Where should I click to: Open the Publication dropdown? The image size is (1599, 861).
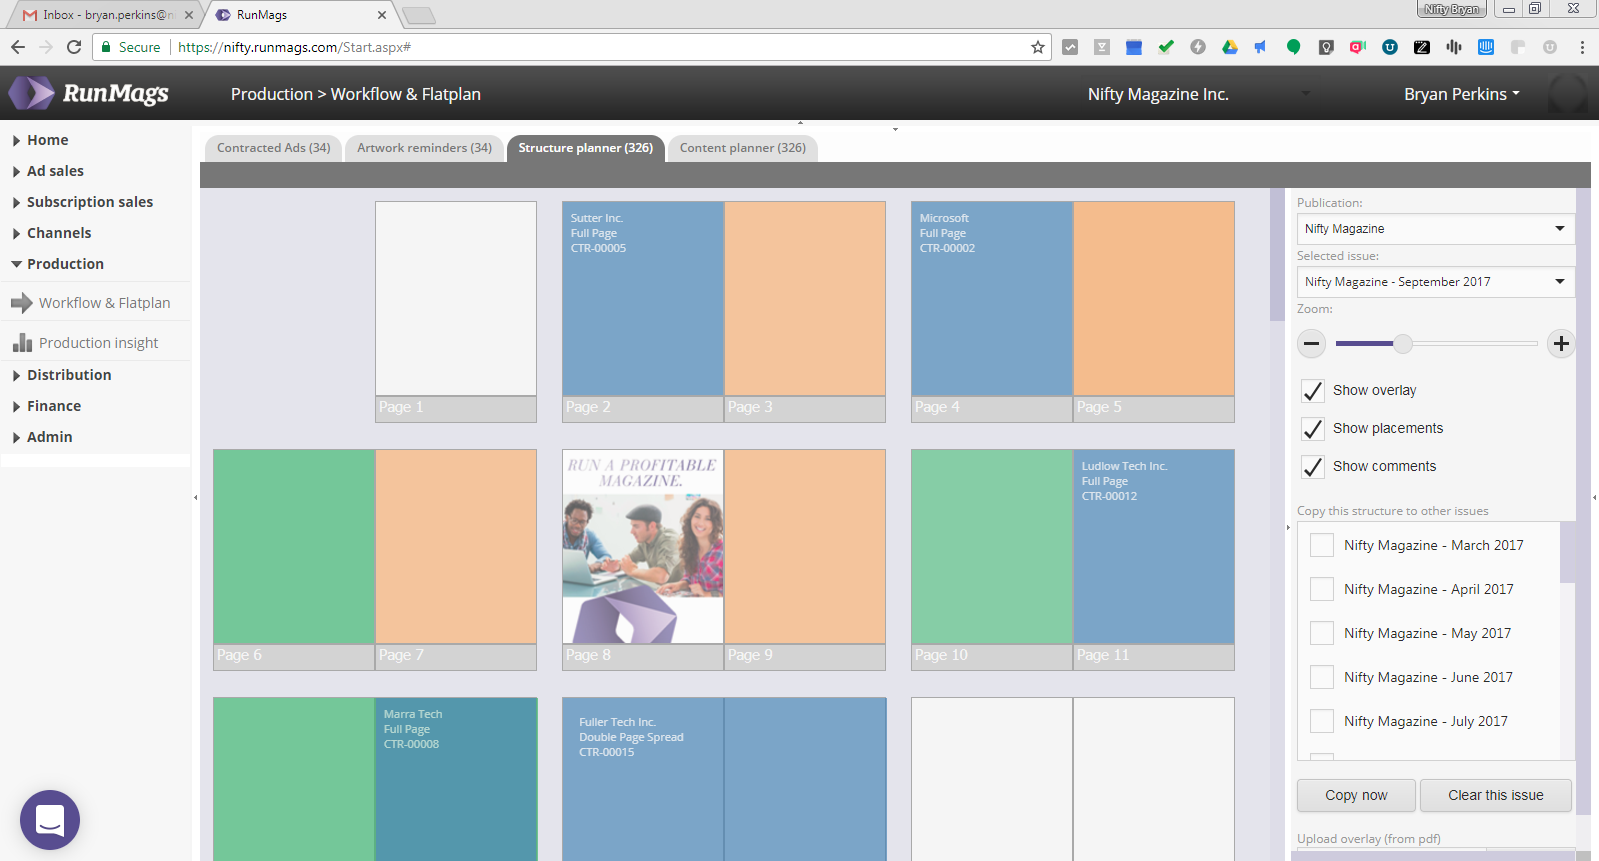point(1435,229)
